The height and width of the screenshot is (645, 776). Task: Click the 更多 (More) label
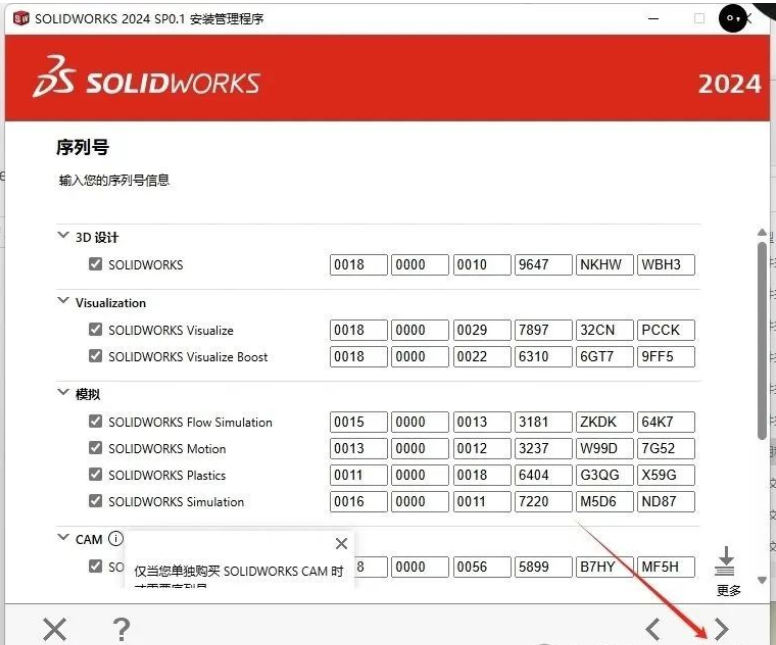[728, 590]
